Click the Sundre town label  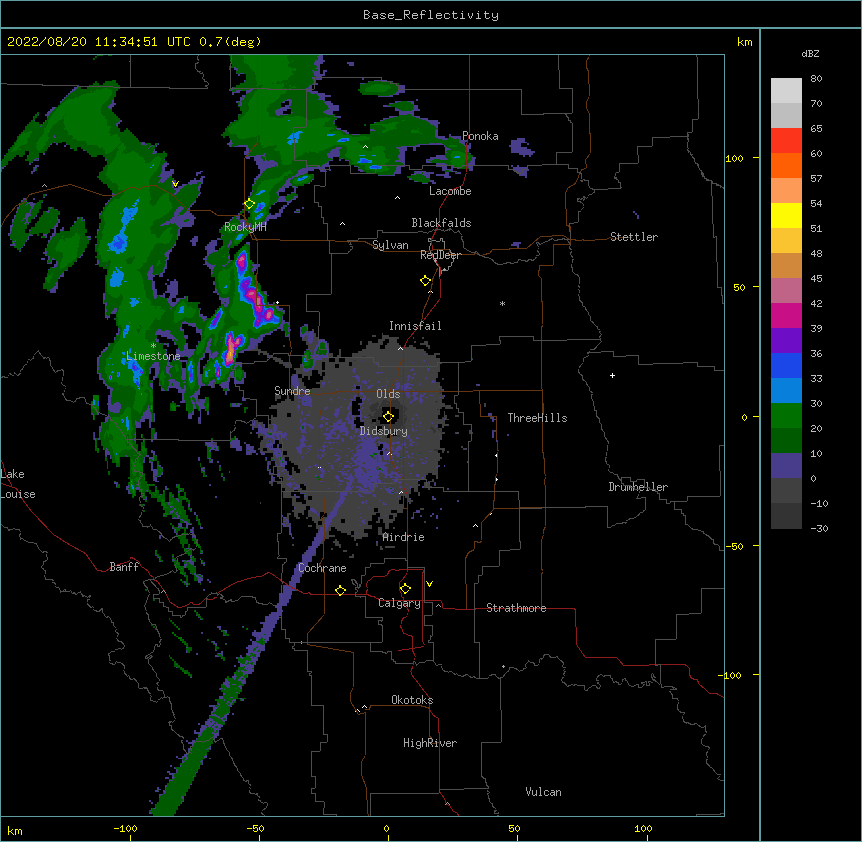pos(292,391)
